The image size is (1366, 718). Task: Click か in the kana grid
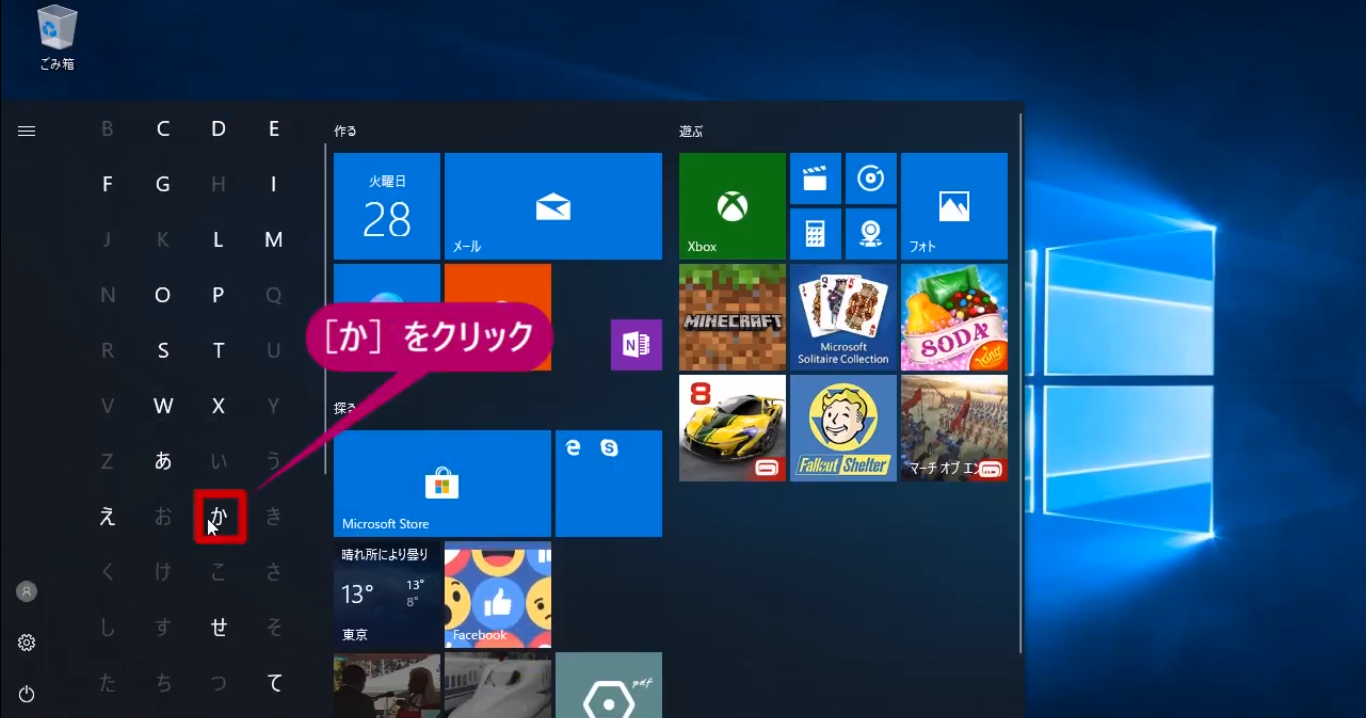pyautogui.click(x=219, y=517)
